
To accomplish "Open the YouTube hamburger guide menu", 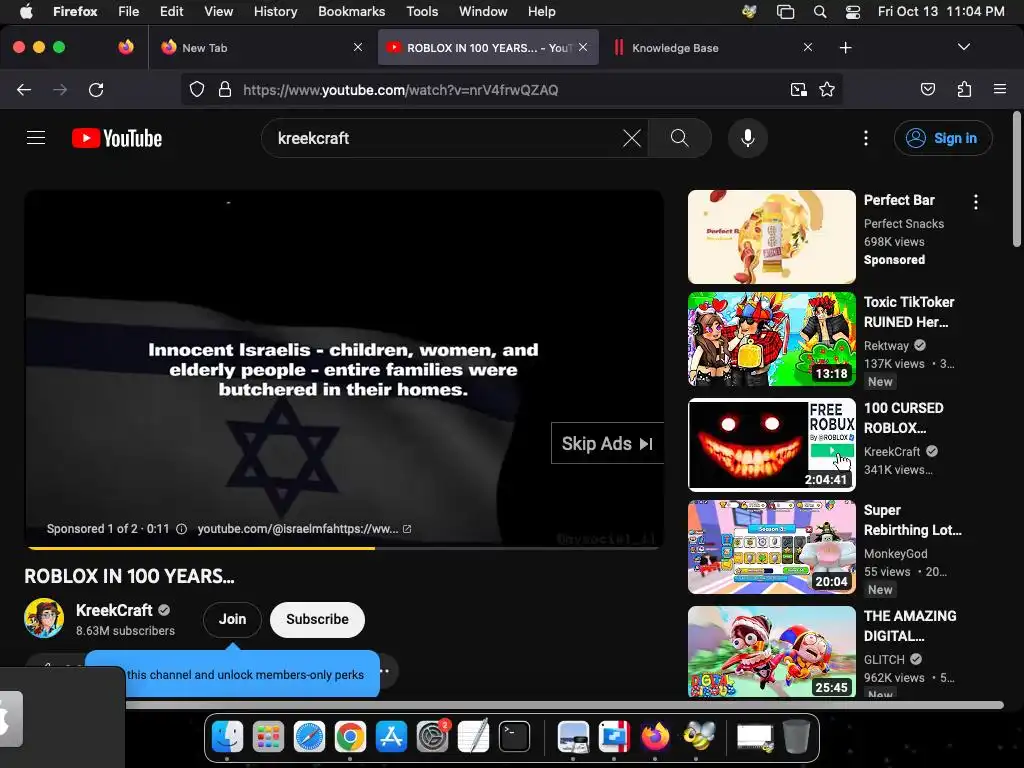I will pyautogui.click(x=36, y=138).
